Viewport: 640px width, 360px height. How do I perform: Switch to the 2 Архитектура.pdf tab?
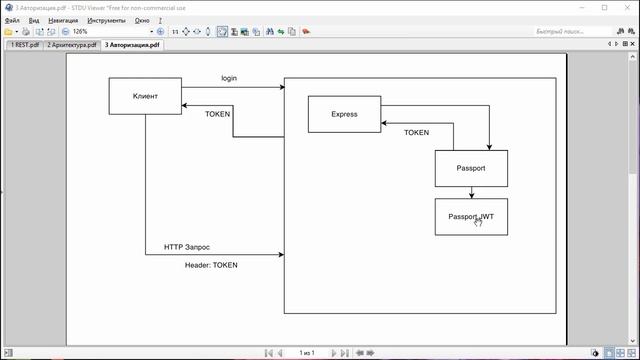72,45
